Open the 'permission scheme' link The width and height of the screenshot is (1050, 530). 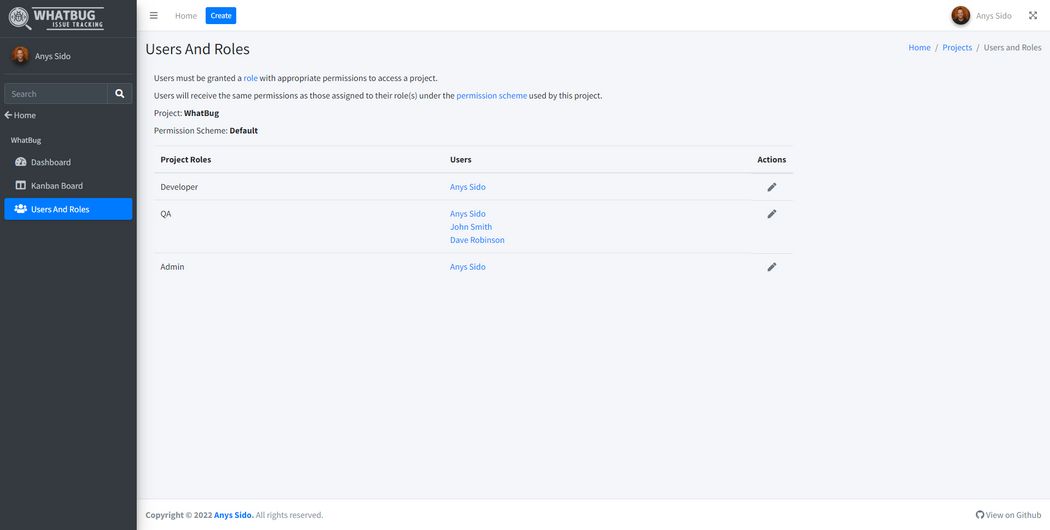pyautogui.click(x=491, y=96)
